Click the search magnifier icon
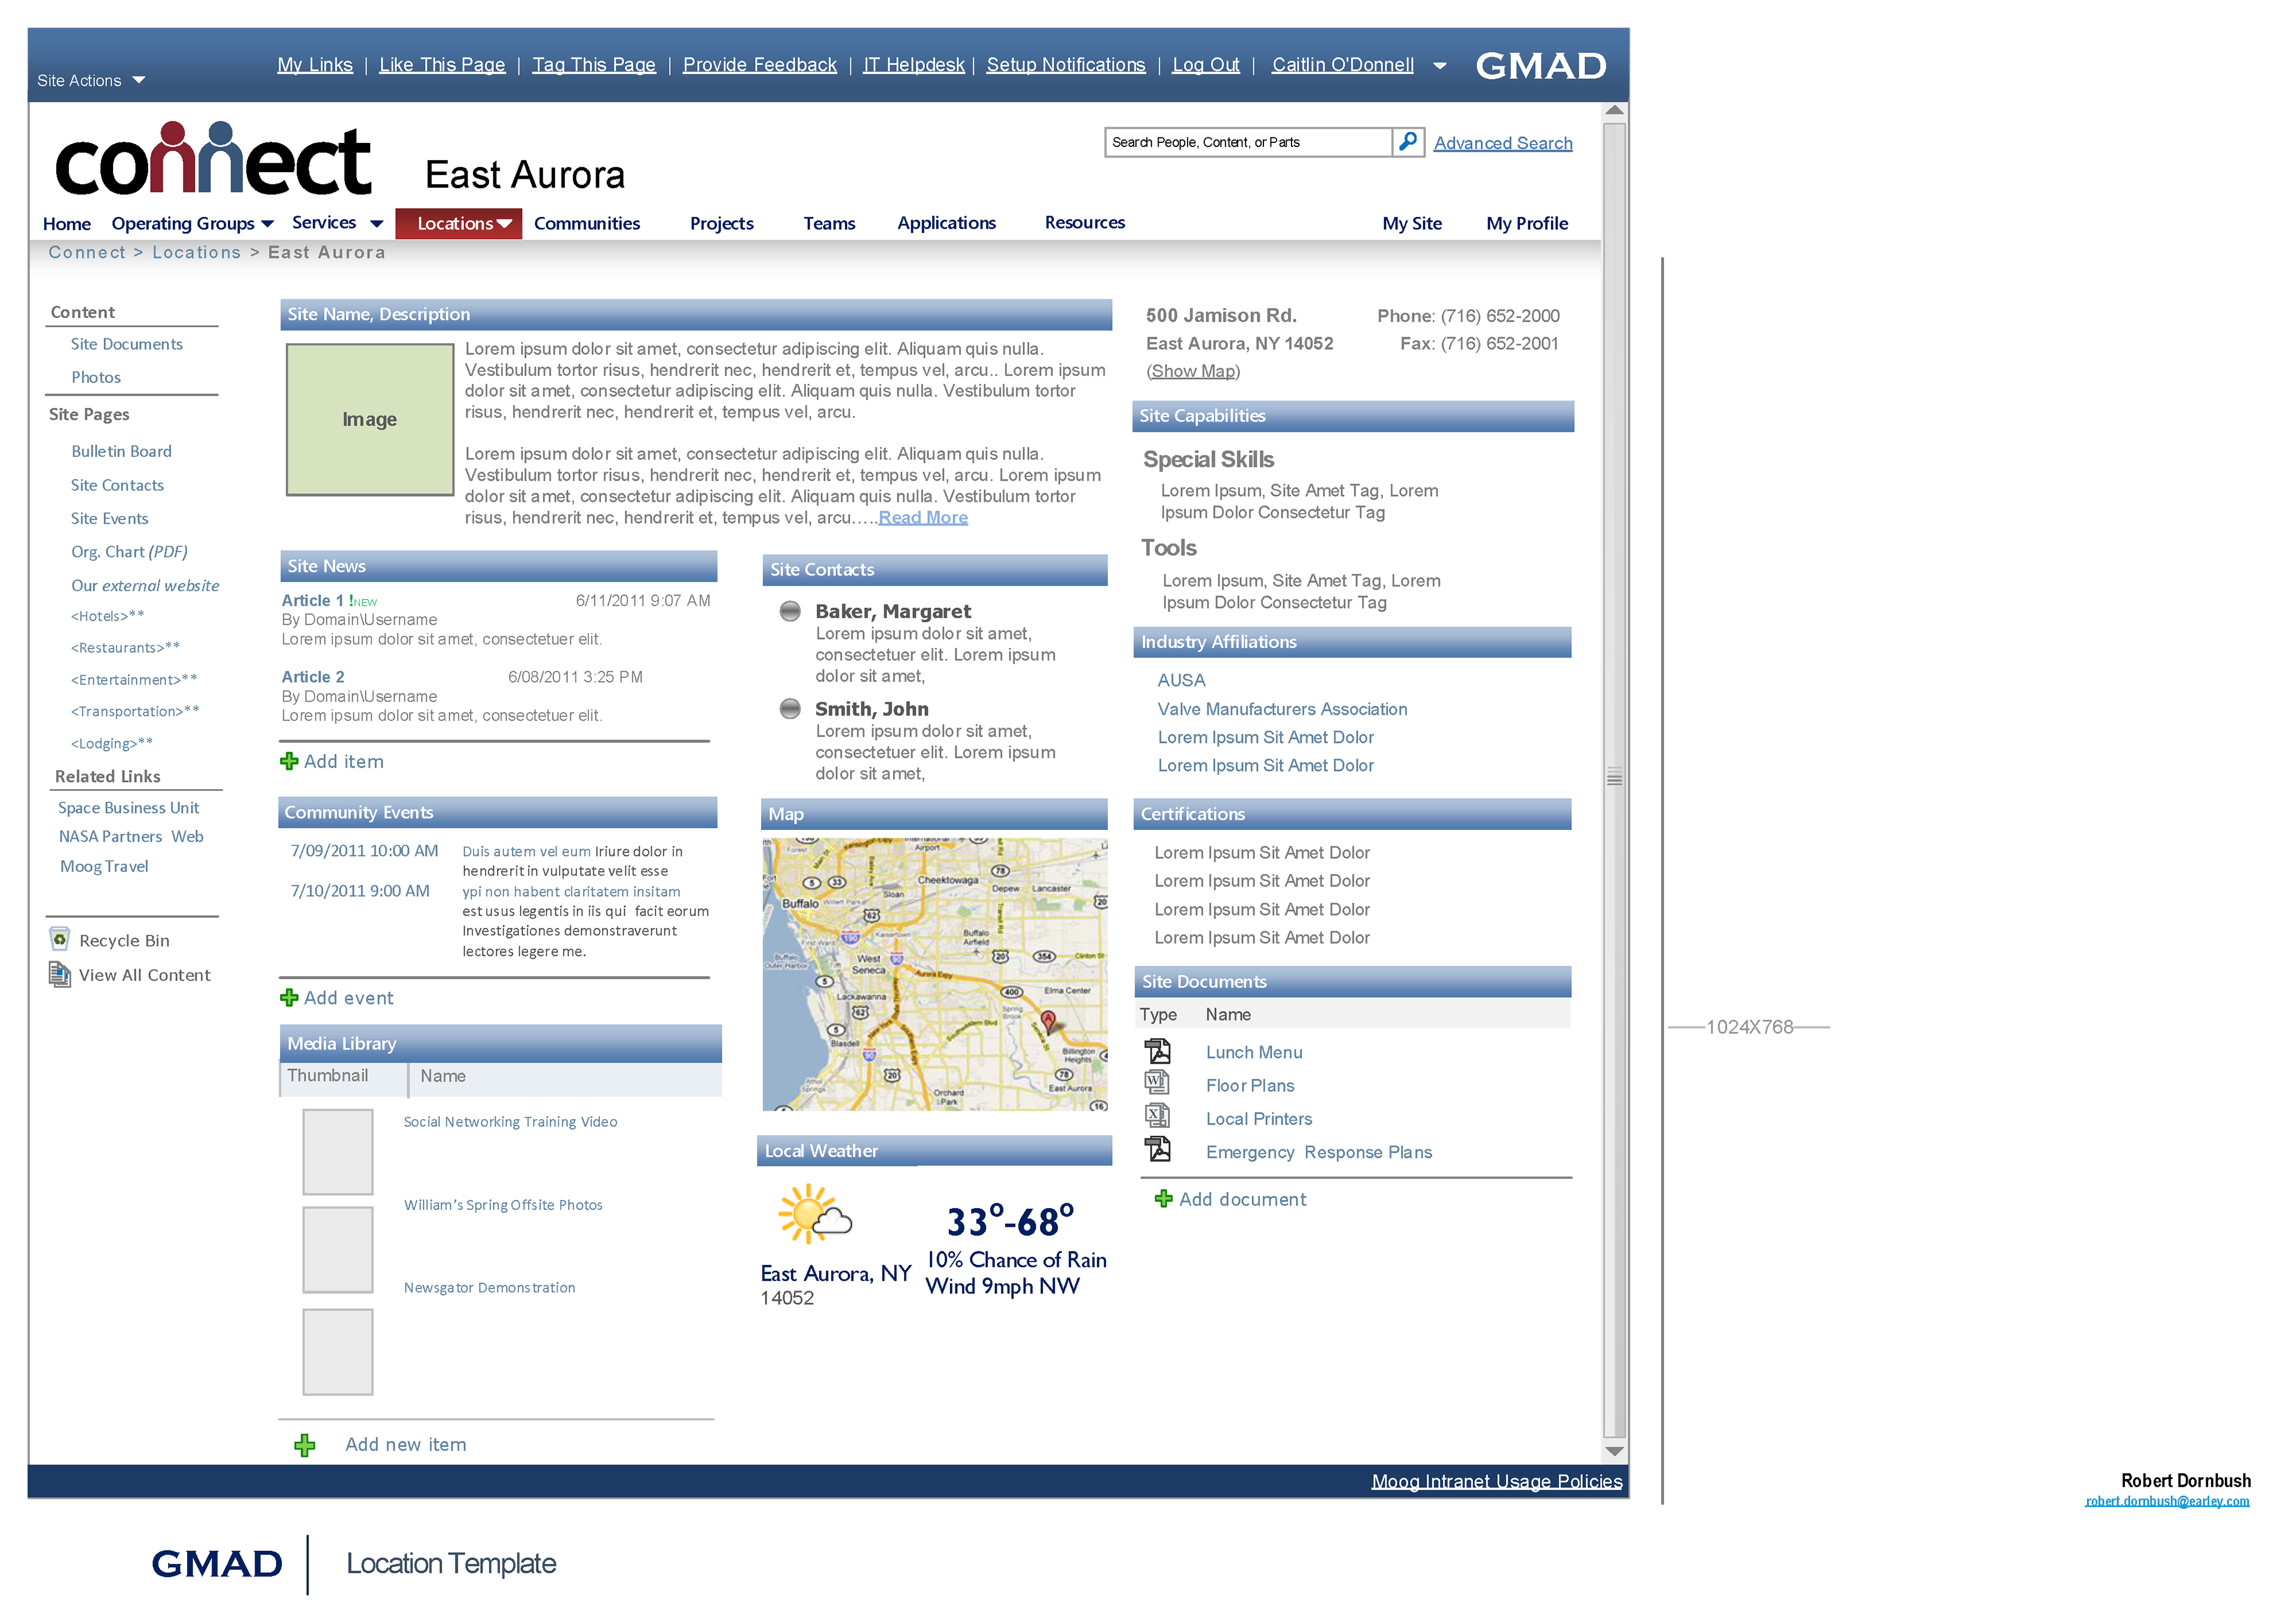Image resolution: width=2296 pixels, height=1607 pixels. coord(1407,142)
